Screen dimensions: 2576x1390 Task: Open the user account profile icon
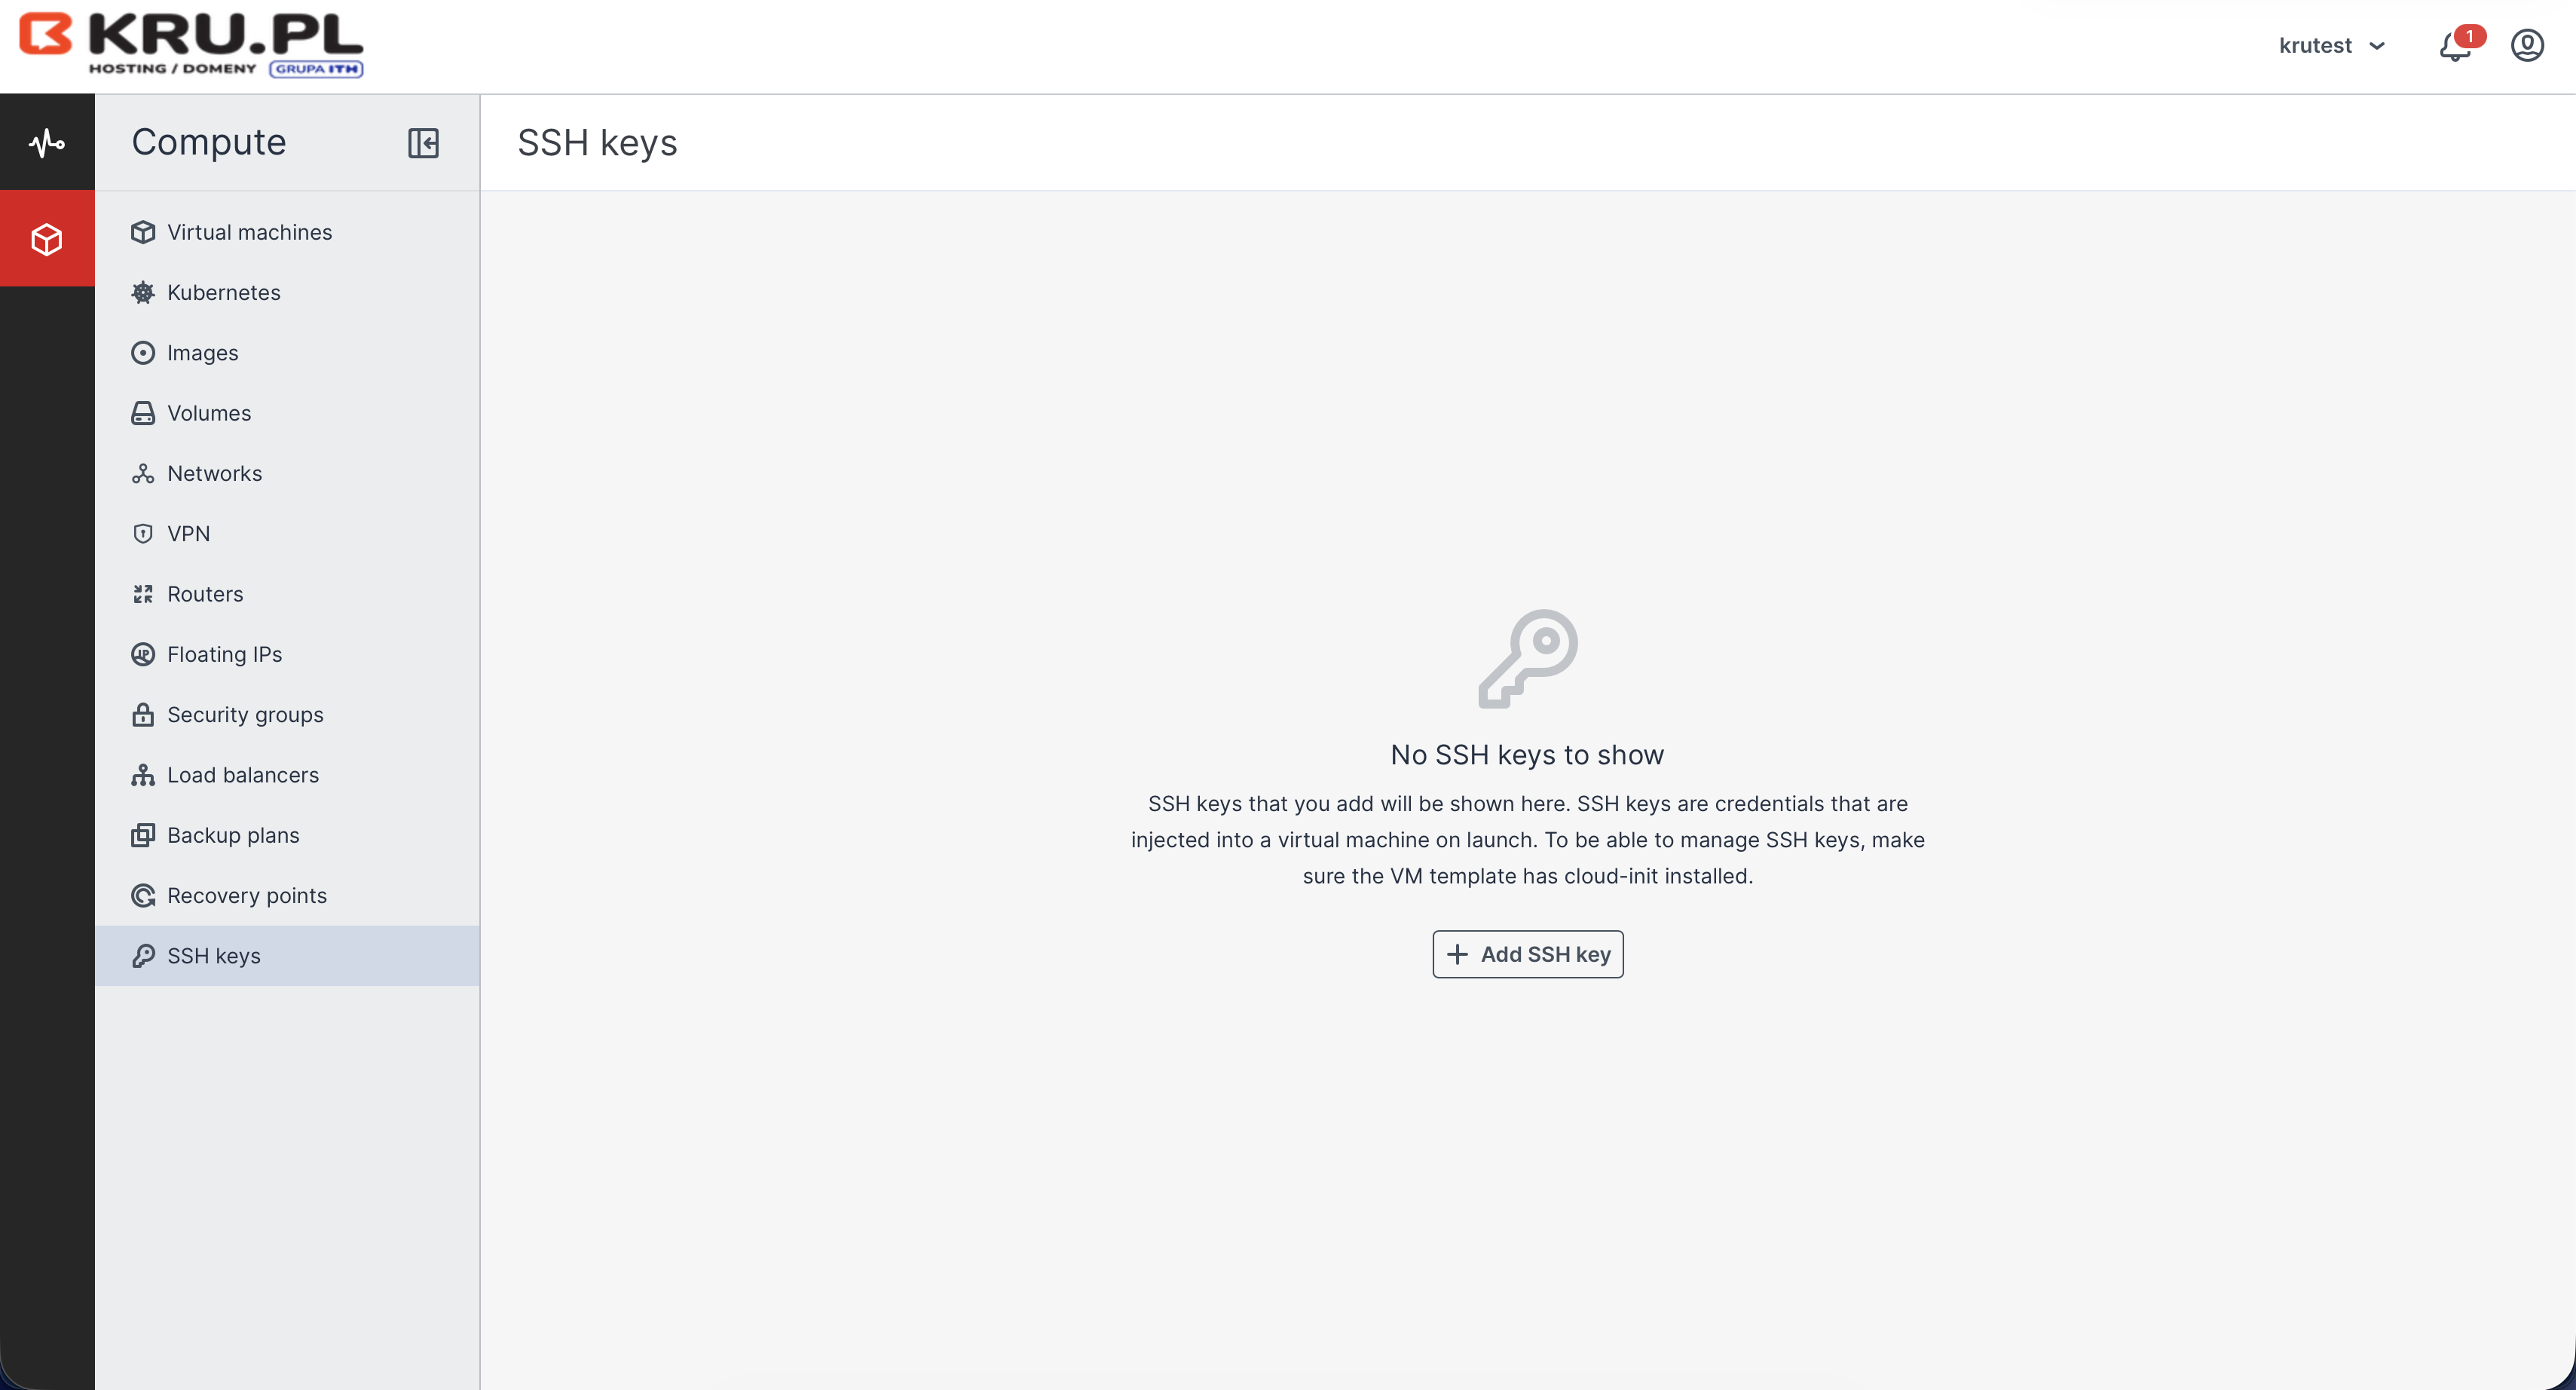point(2527,46)
